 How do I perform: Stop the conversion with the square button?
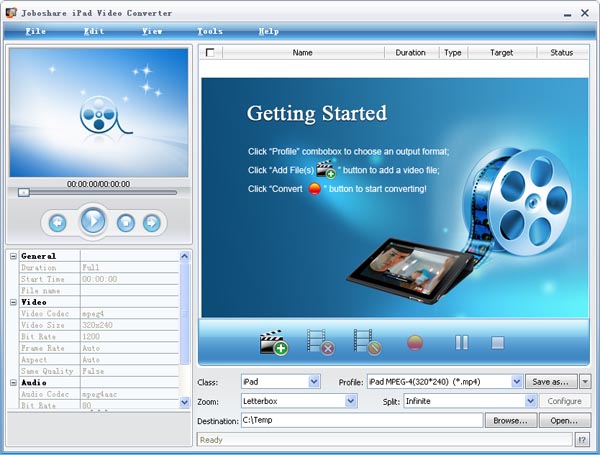[497, 342]
